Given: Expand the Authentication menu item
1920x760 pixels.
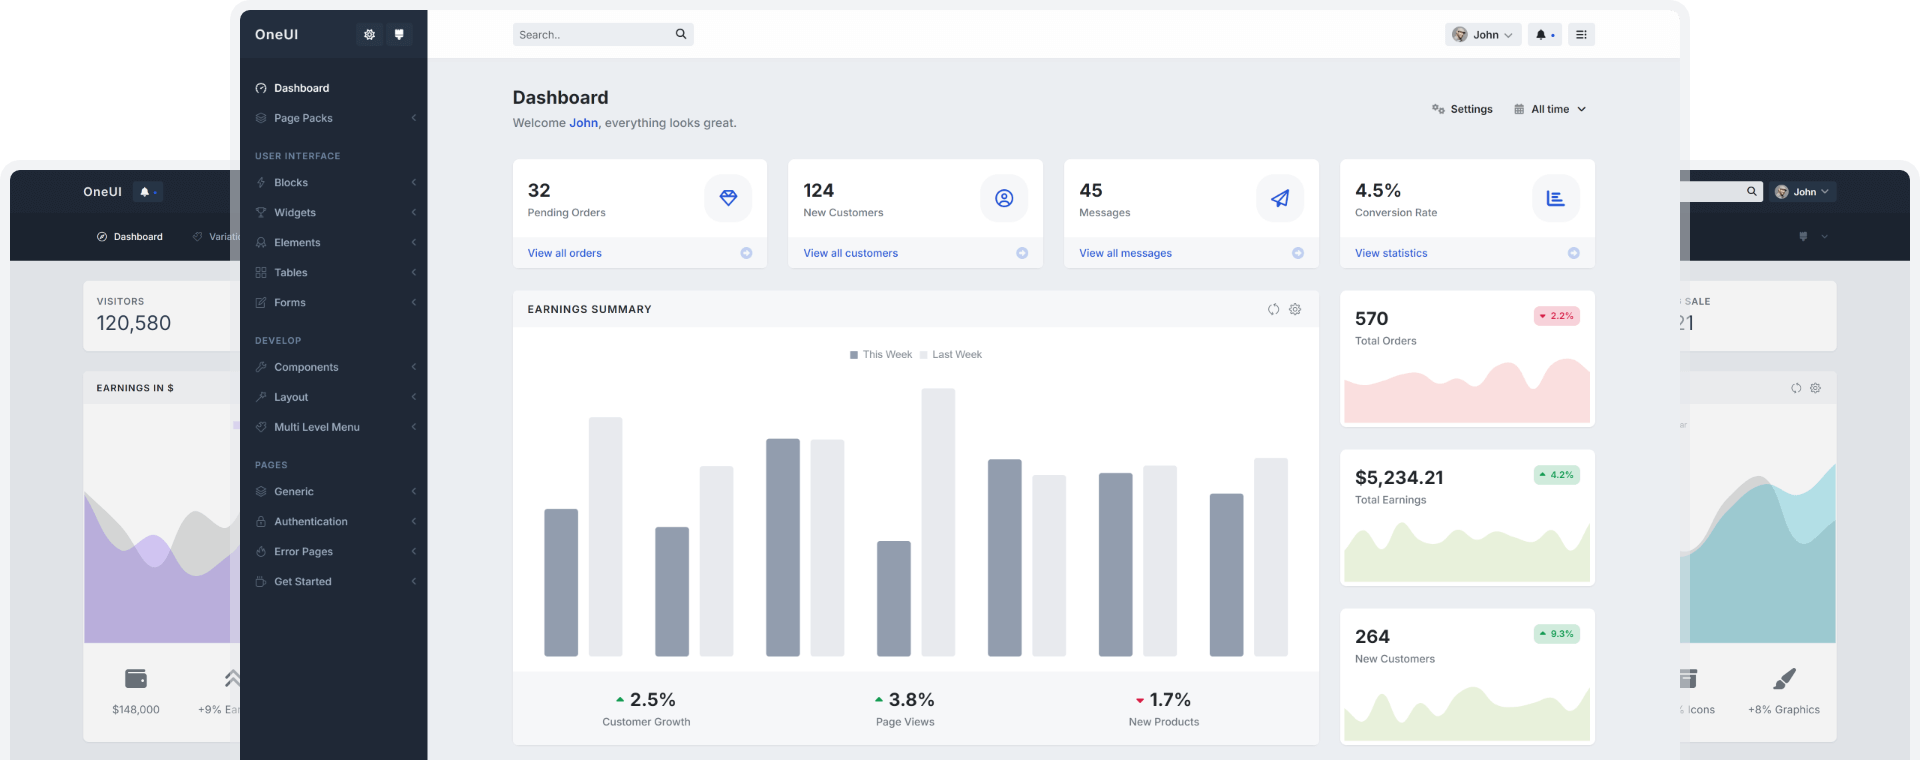Looking at the screenshot, I should 310,522.
